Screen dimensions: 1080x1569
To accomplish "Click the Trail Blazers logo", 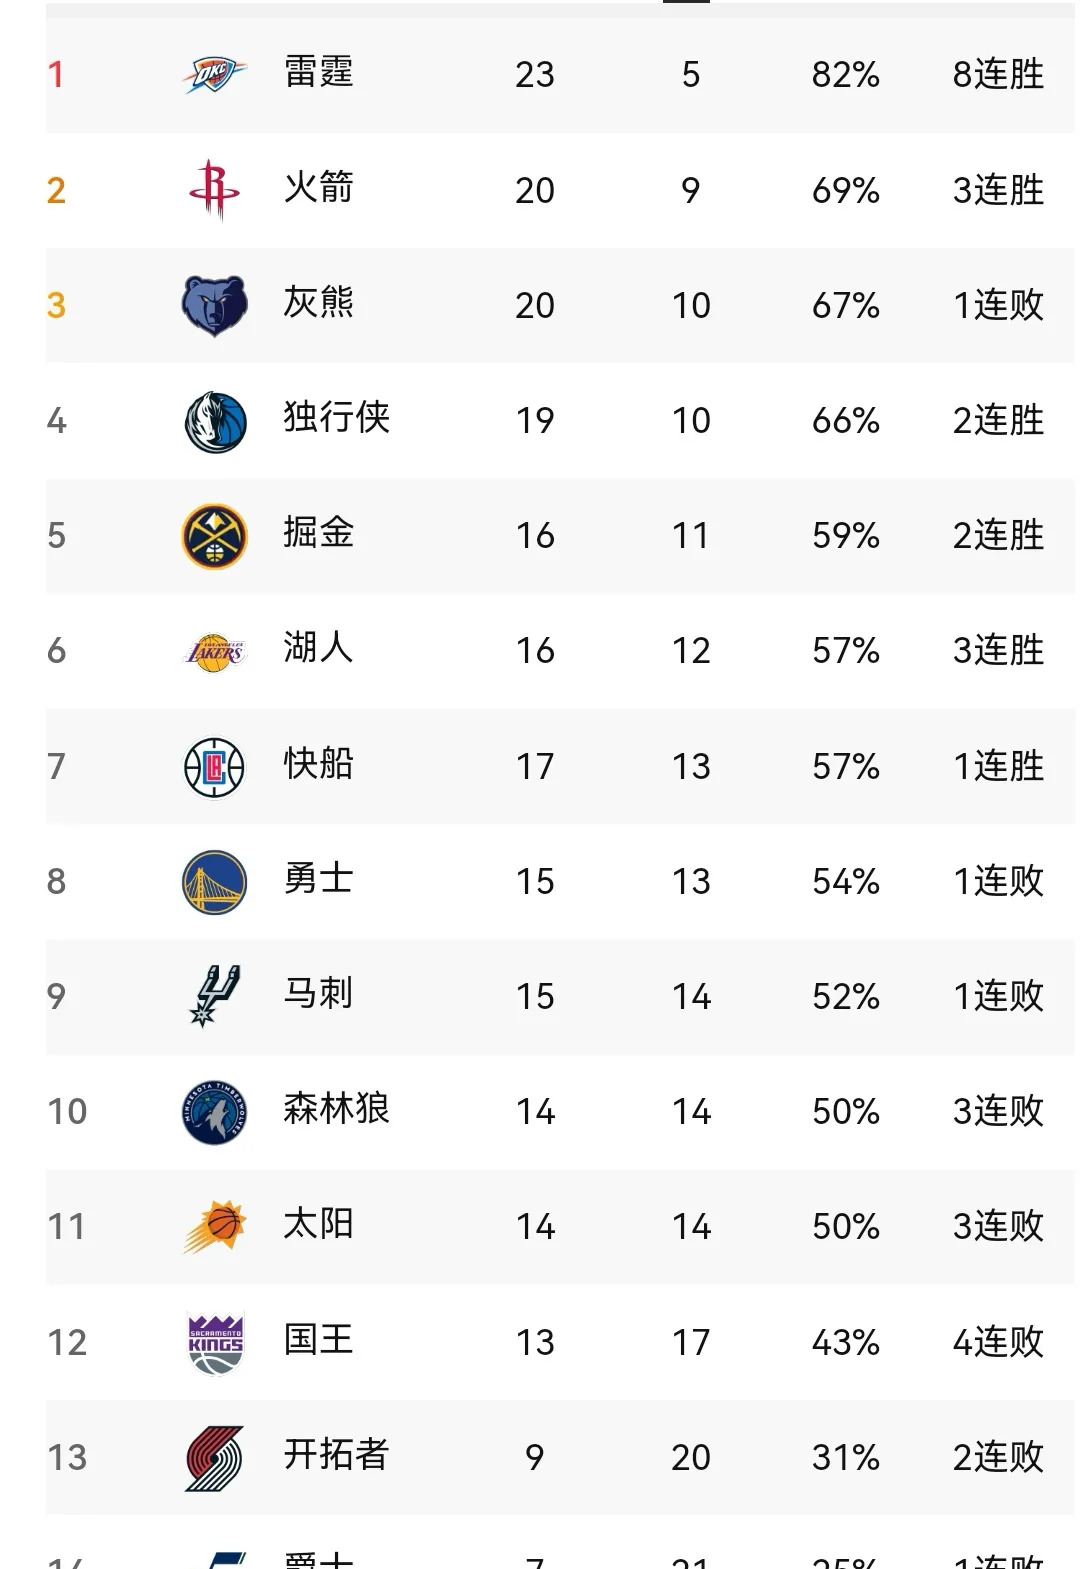I will (214, 1458).
